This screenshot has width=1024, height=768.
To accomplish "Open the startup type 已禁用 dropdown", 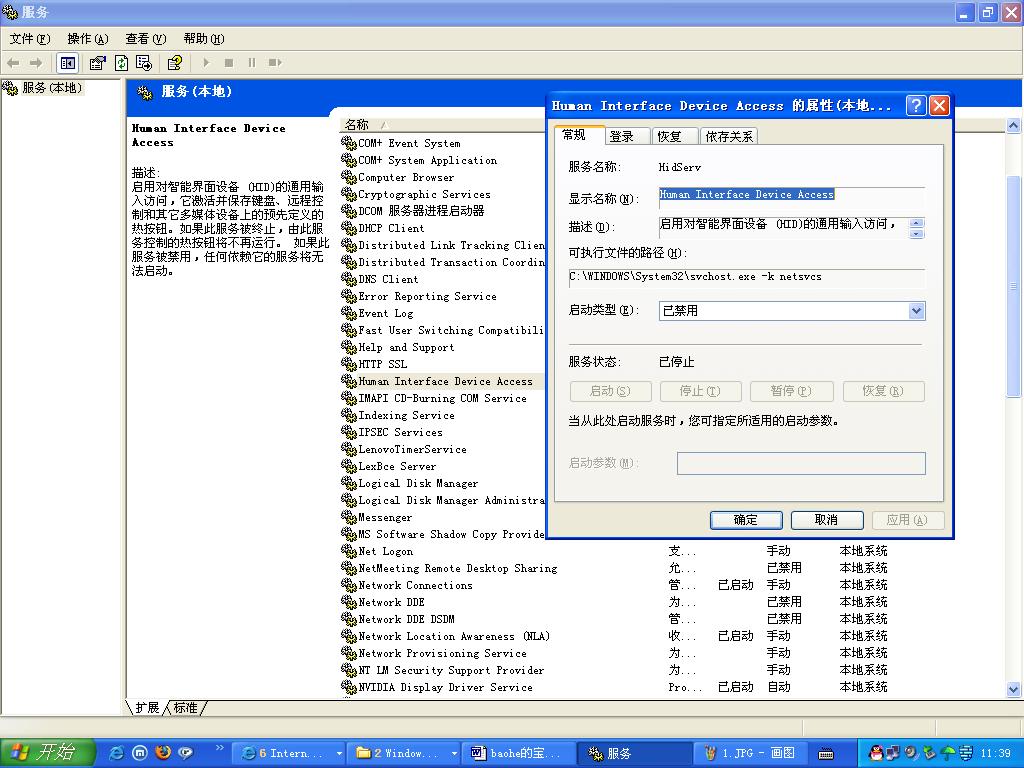I will (x=916, y=311).
